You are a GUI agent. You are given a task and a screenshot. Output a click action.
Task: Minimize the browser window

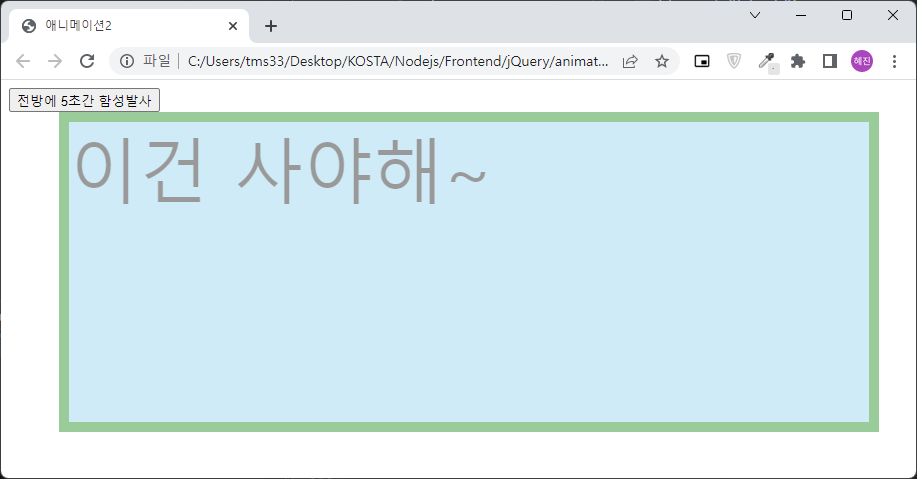(801, 15)
